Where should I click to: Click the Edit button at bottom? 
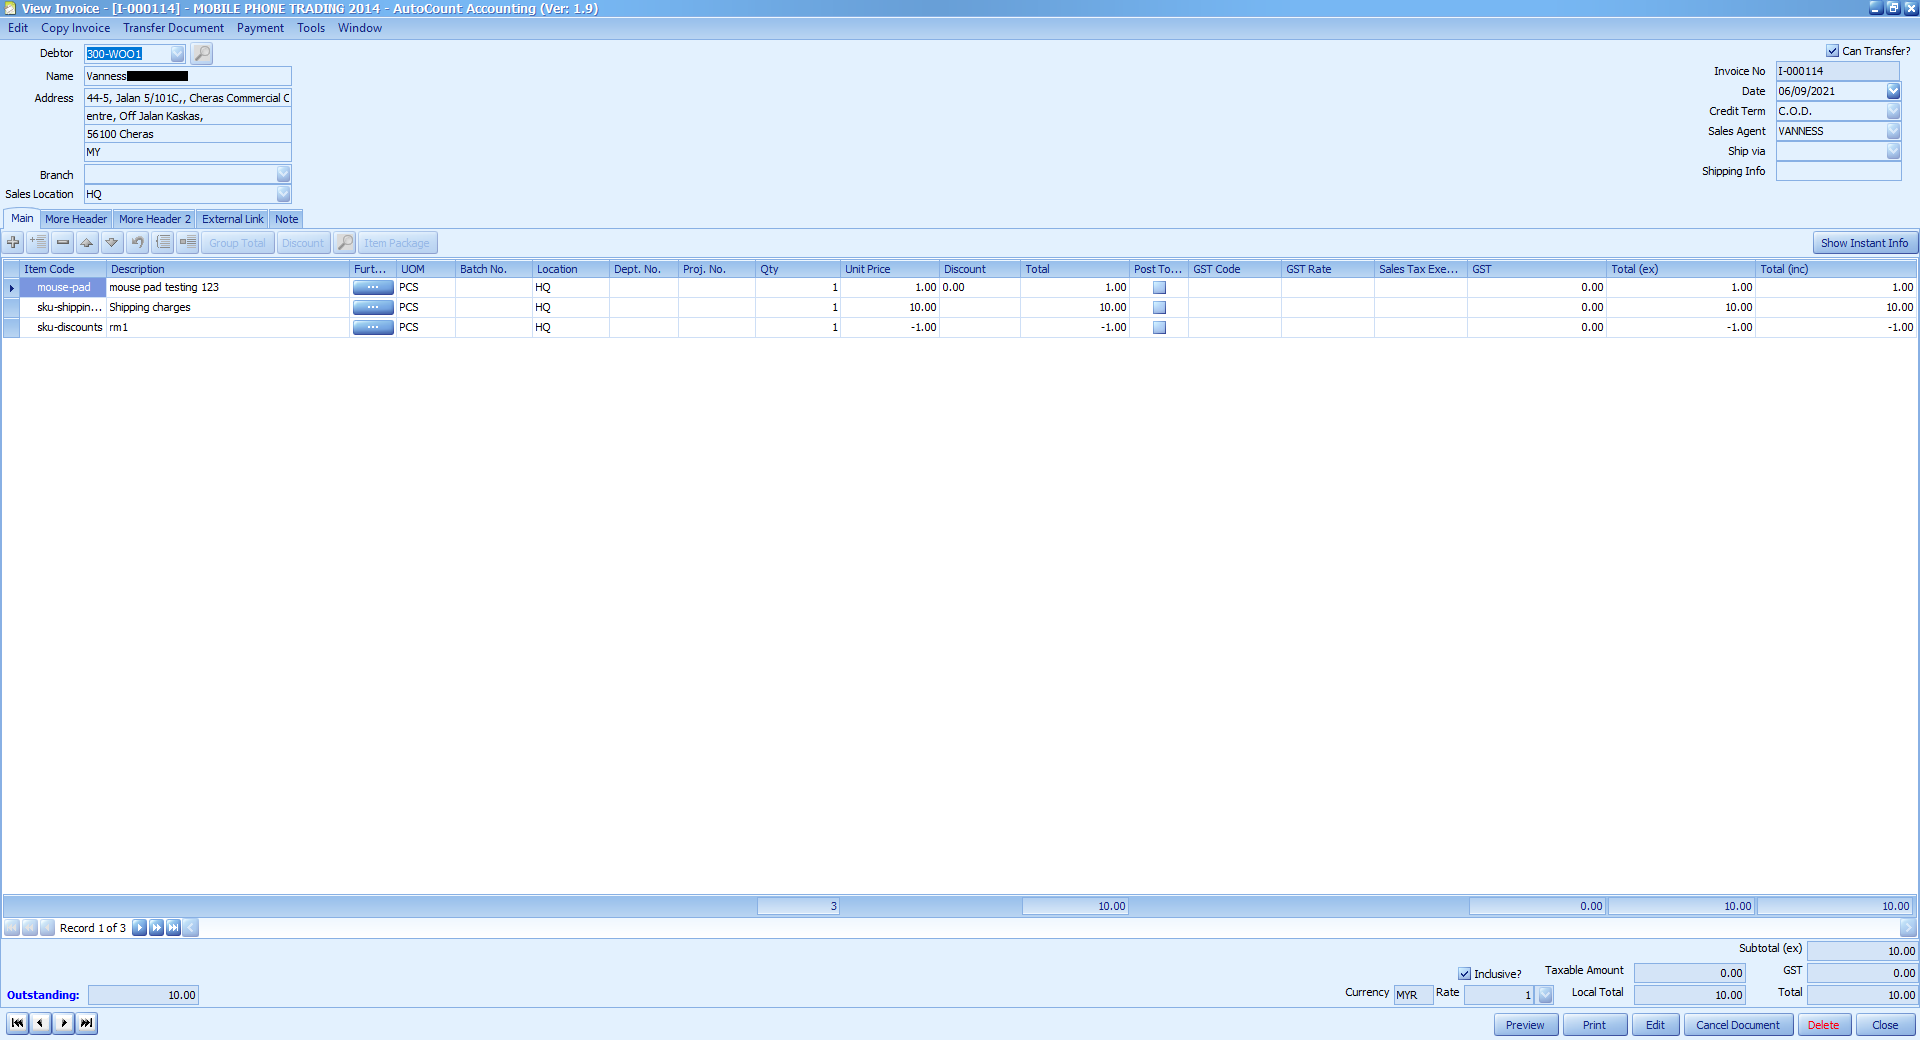coord(1655,1025)
